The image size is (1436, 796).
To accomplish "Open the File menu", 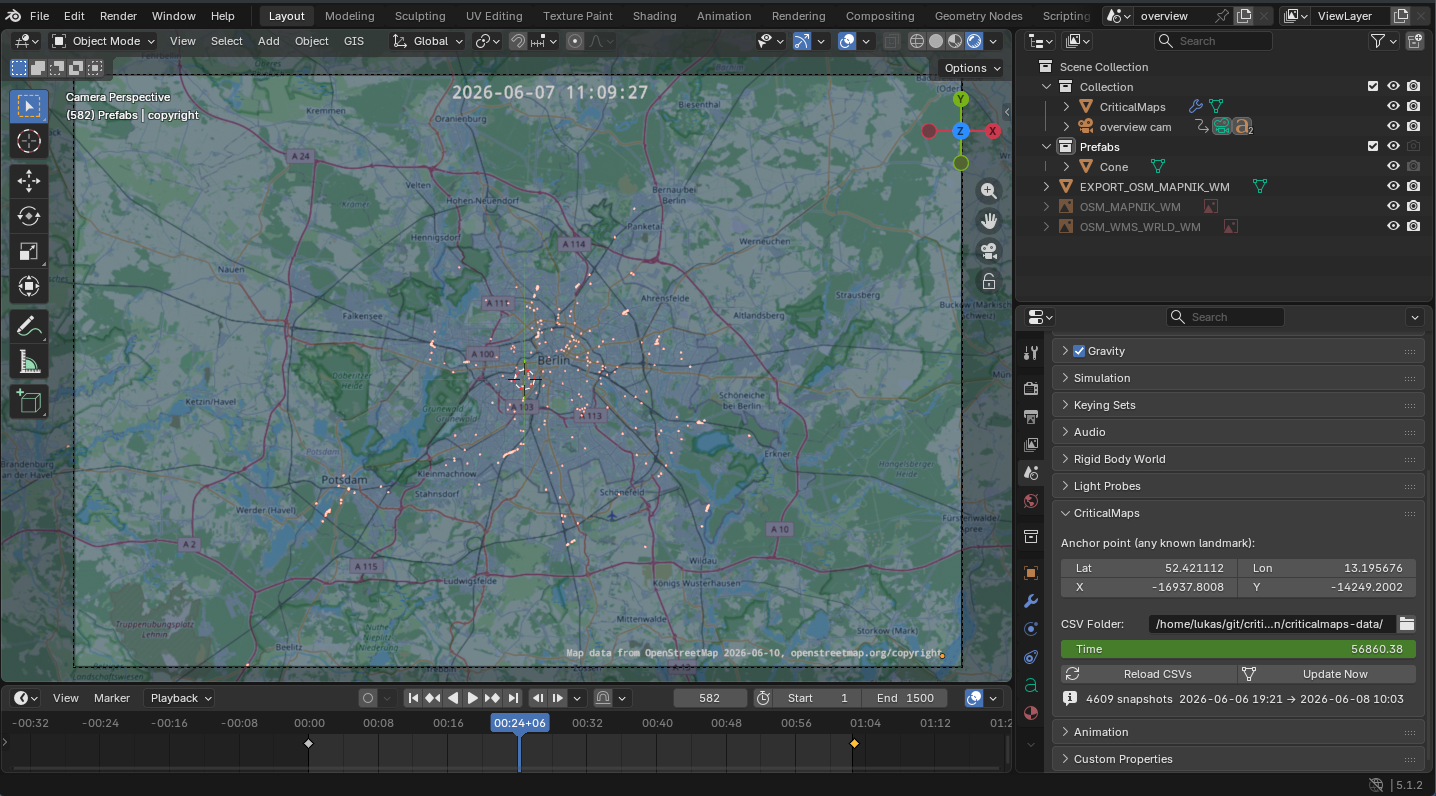I will [39, 16].
